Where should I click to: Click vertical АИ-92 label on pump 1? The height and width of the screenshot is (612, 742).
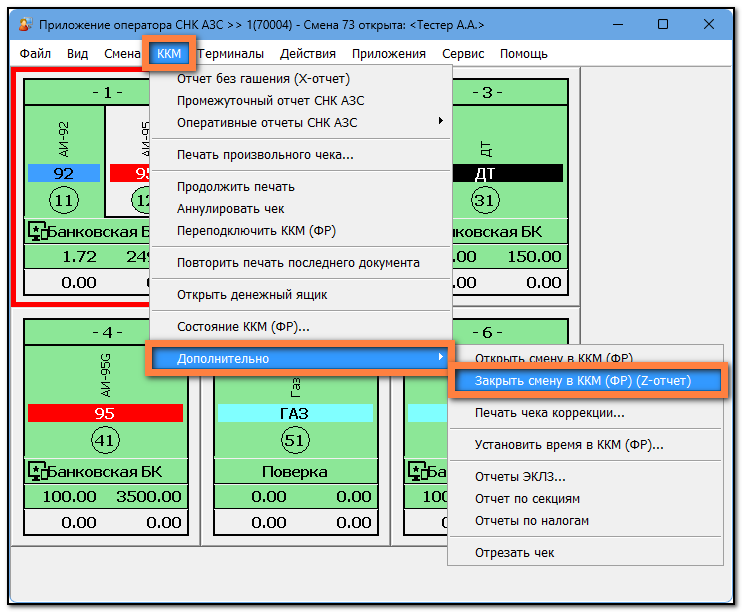tap(64, 139)
